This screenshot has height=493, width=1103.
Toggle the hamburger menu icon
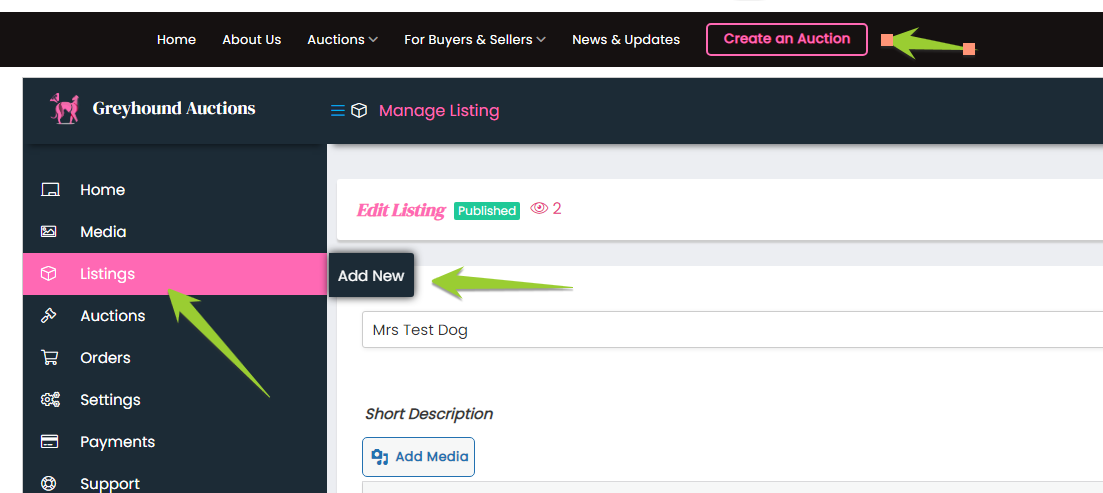338,110
